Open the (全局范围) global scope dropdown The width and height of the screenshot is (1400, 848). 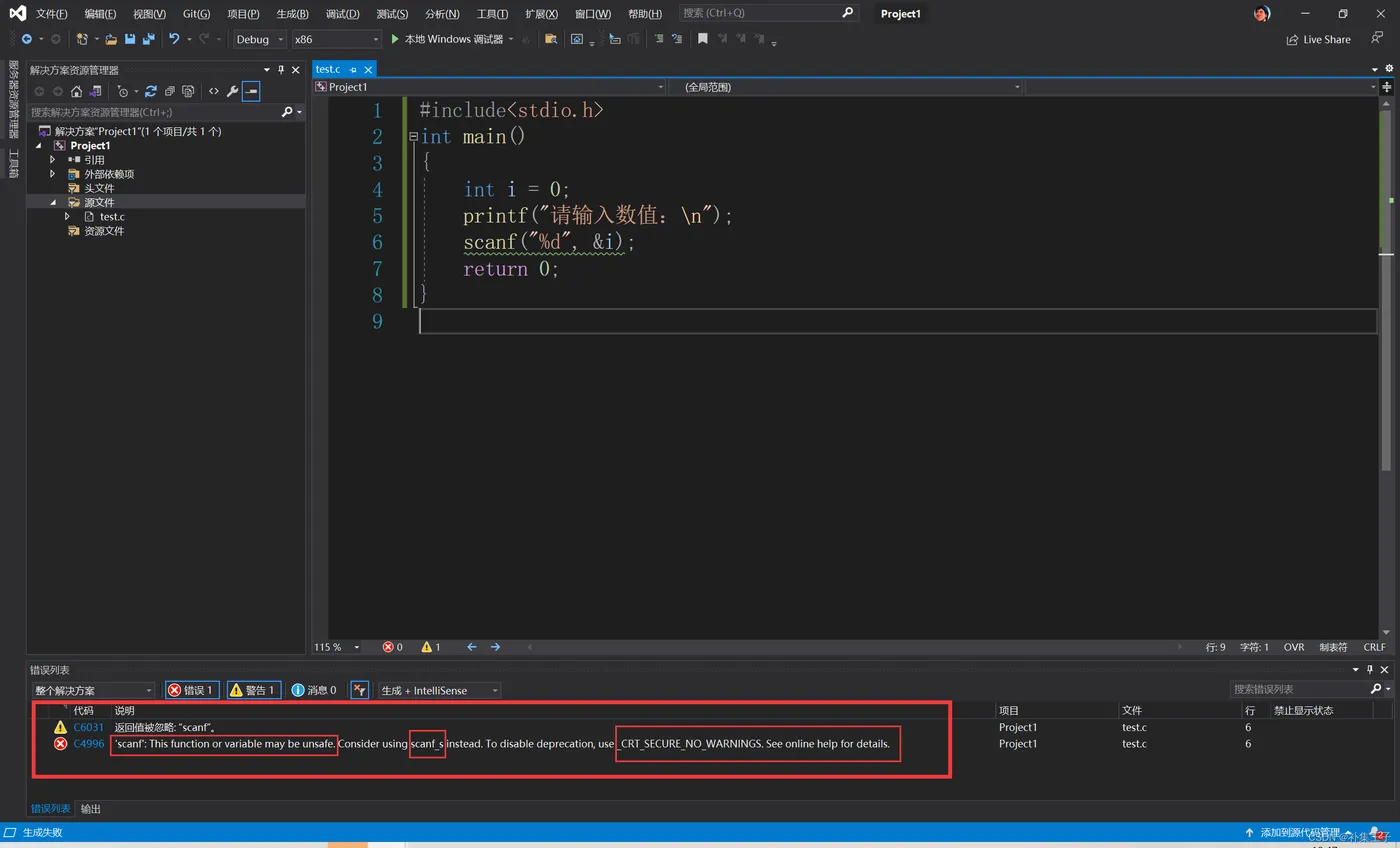pyautogui.click(x=845, y=87)
